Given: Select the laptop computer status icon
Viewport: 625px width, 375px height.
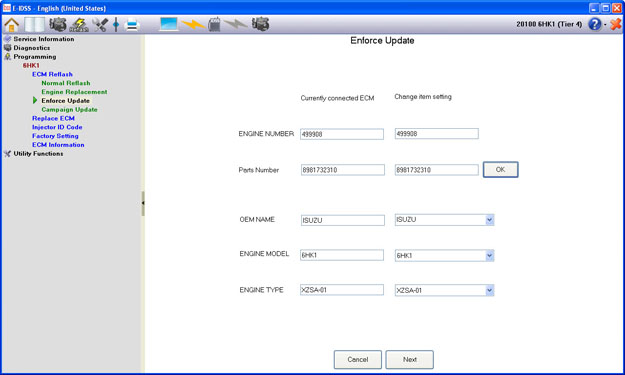Looking at the screenshot, I should pos(169,24).
